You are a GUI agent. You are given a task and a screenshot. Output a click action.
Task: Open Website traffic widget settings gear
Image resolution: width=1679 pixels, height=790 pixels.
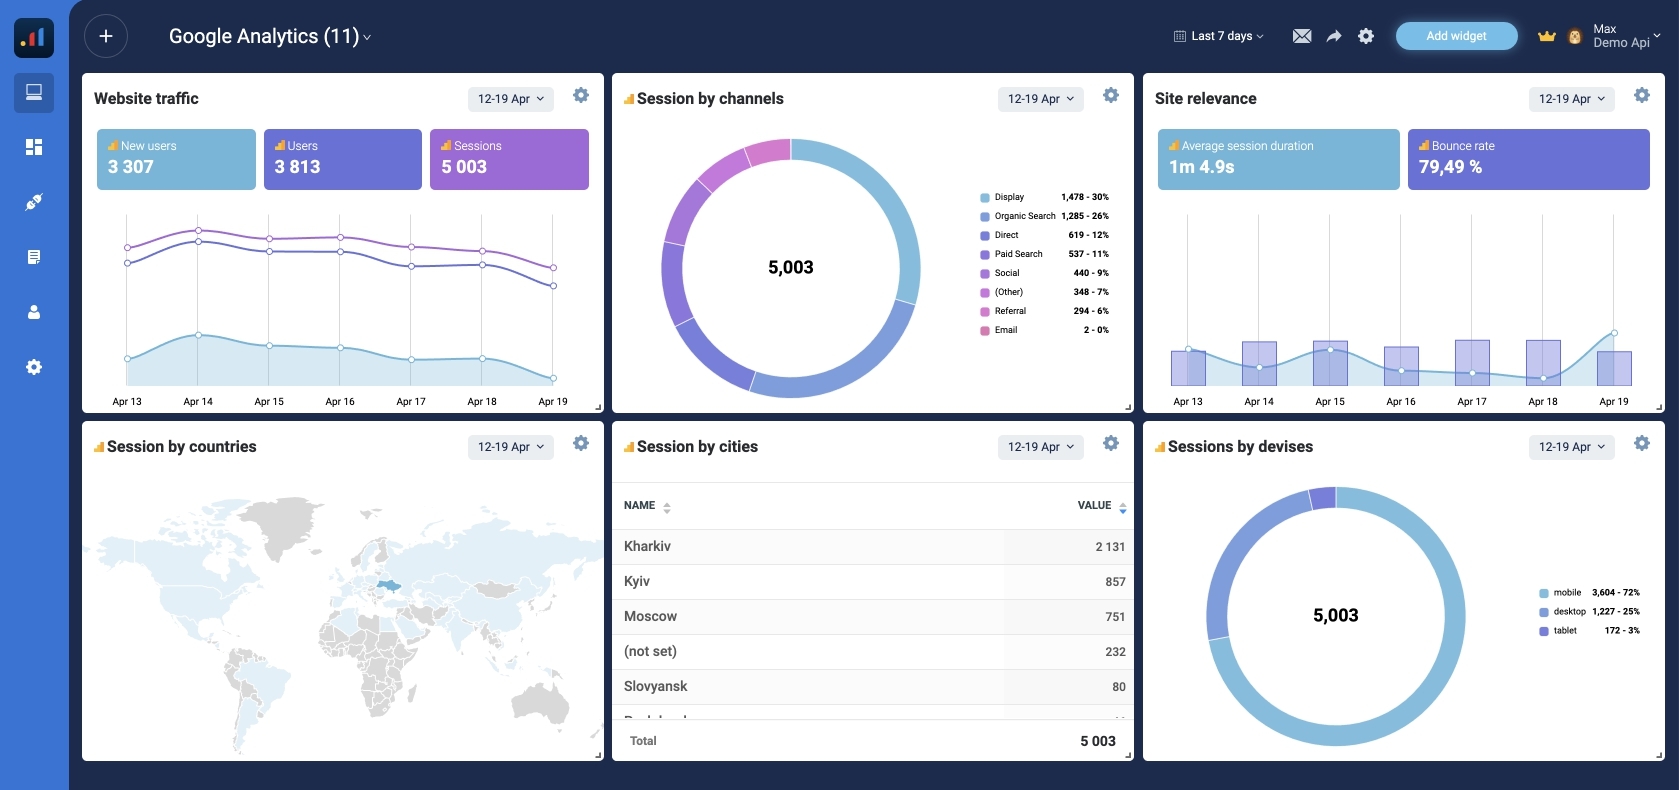pyautogui.click(x=580, y=96)
